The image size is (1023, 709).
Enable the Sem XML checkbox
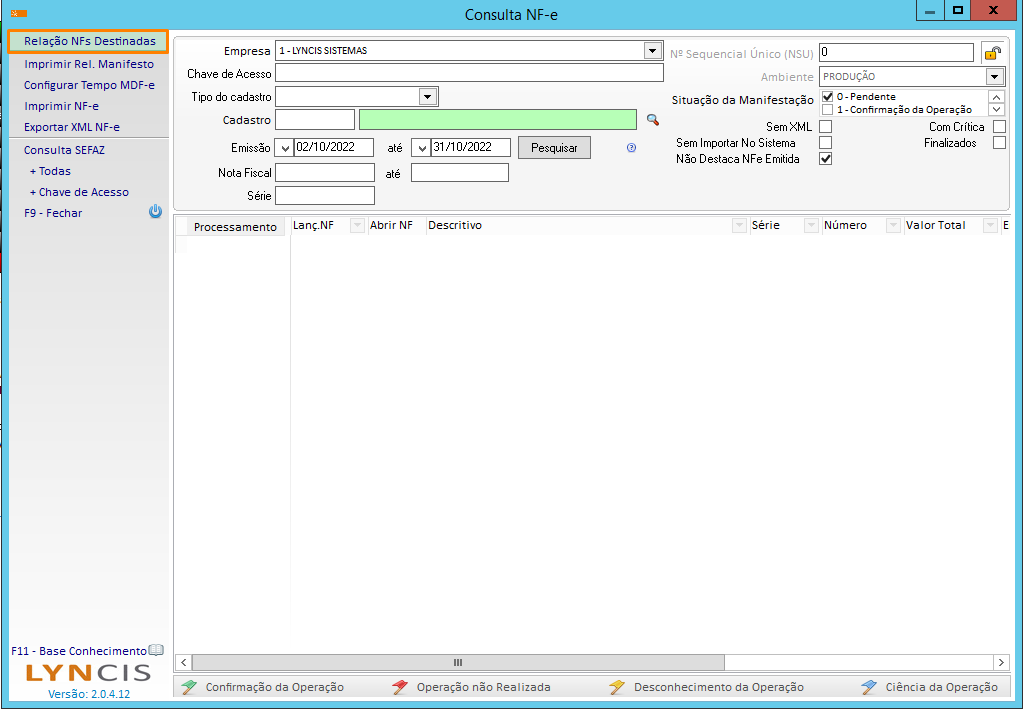click(825, 127)
